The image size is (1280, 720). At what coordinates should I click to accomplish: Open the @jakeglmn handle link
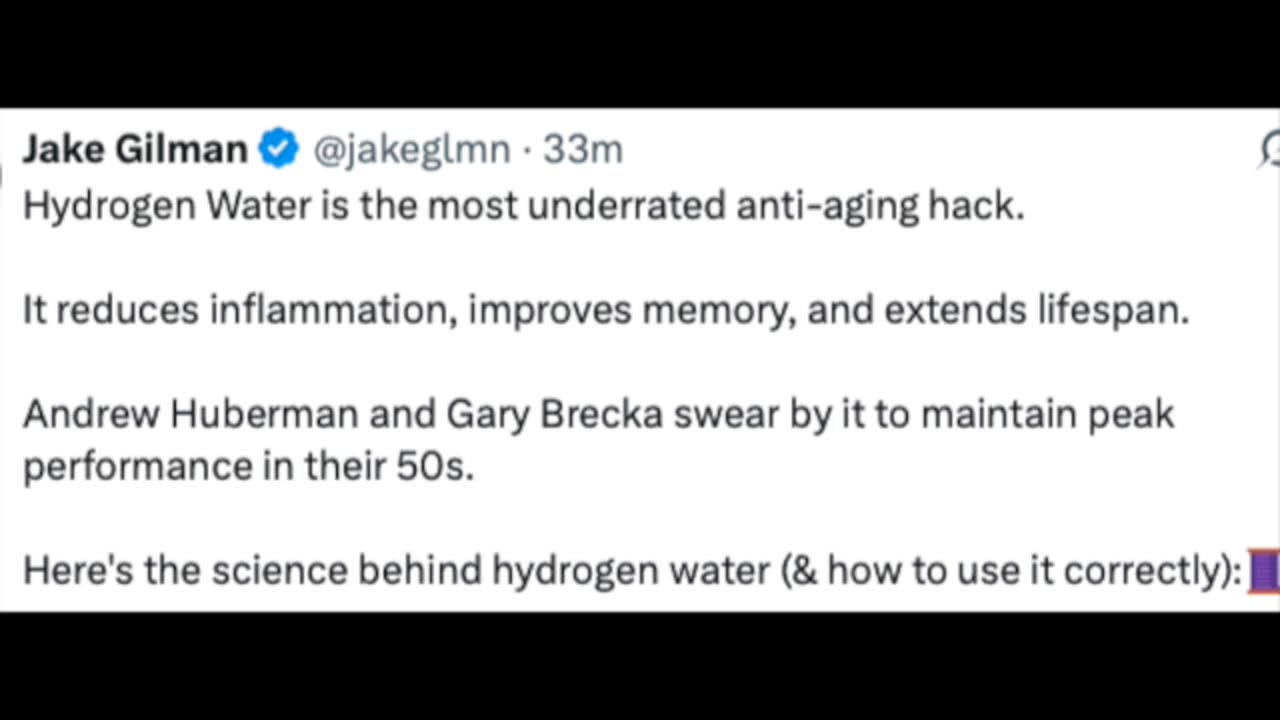412,150
